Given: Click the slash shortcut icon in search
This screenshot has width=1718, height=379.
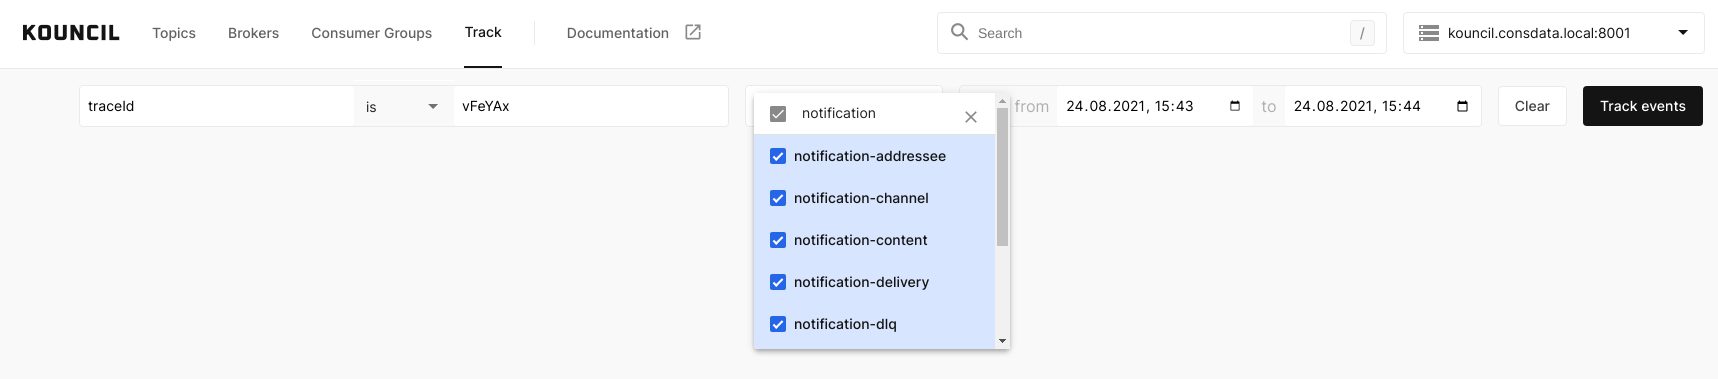Looking at the screenshot, I should [1362, 33].
